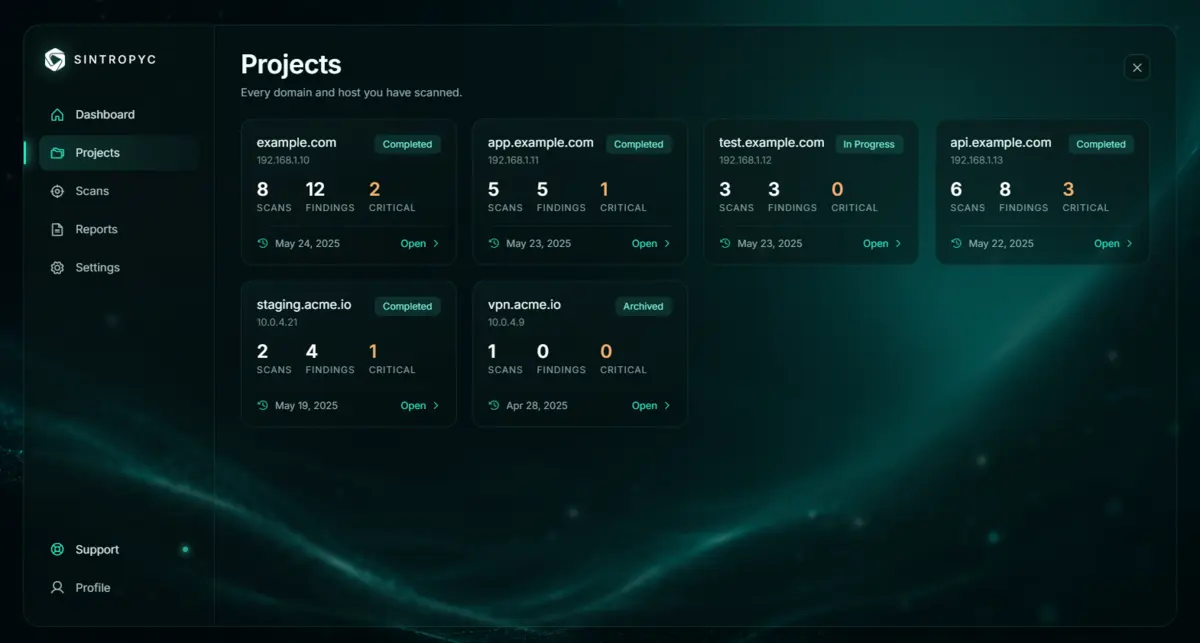This screenshot has width=1200, height=643.
Task: Click the Projects folder icon
Action: click(x=57, y=153)
